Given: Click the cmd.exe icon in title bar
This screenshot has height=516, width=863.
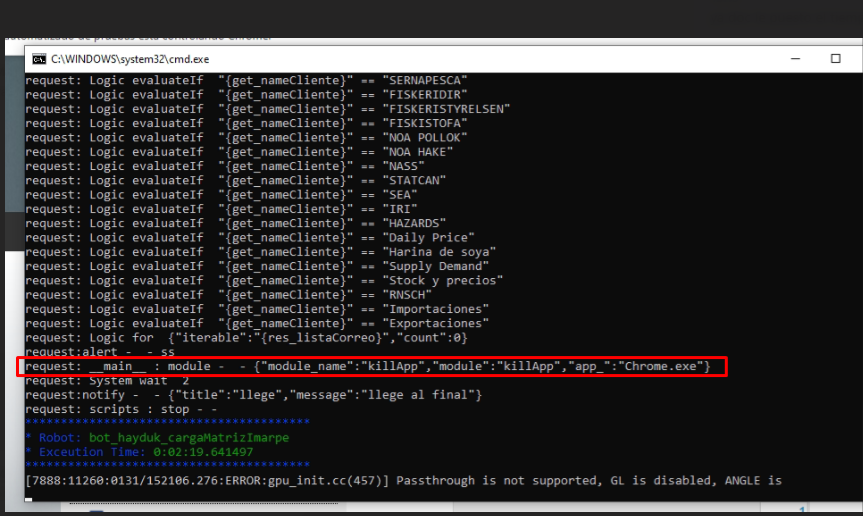Looking at the screenshot, I should coord(38,59).
